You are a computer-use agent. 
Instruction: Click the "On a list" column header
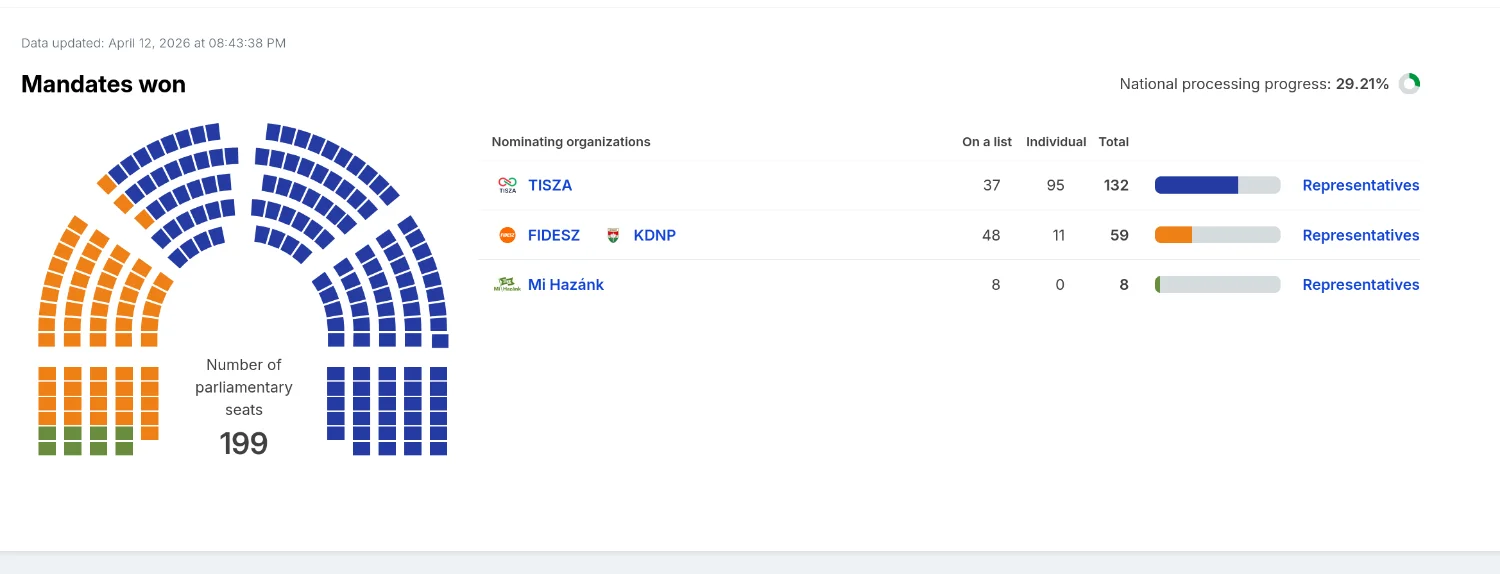987,142
